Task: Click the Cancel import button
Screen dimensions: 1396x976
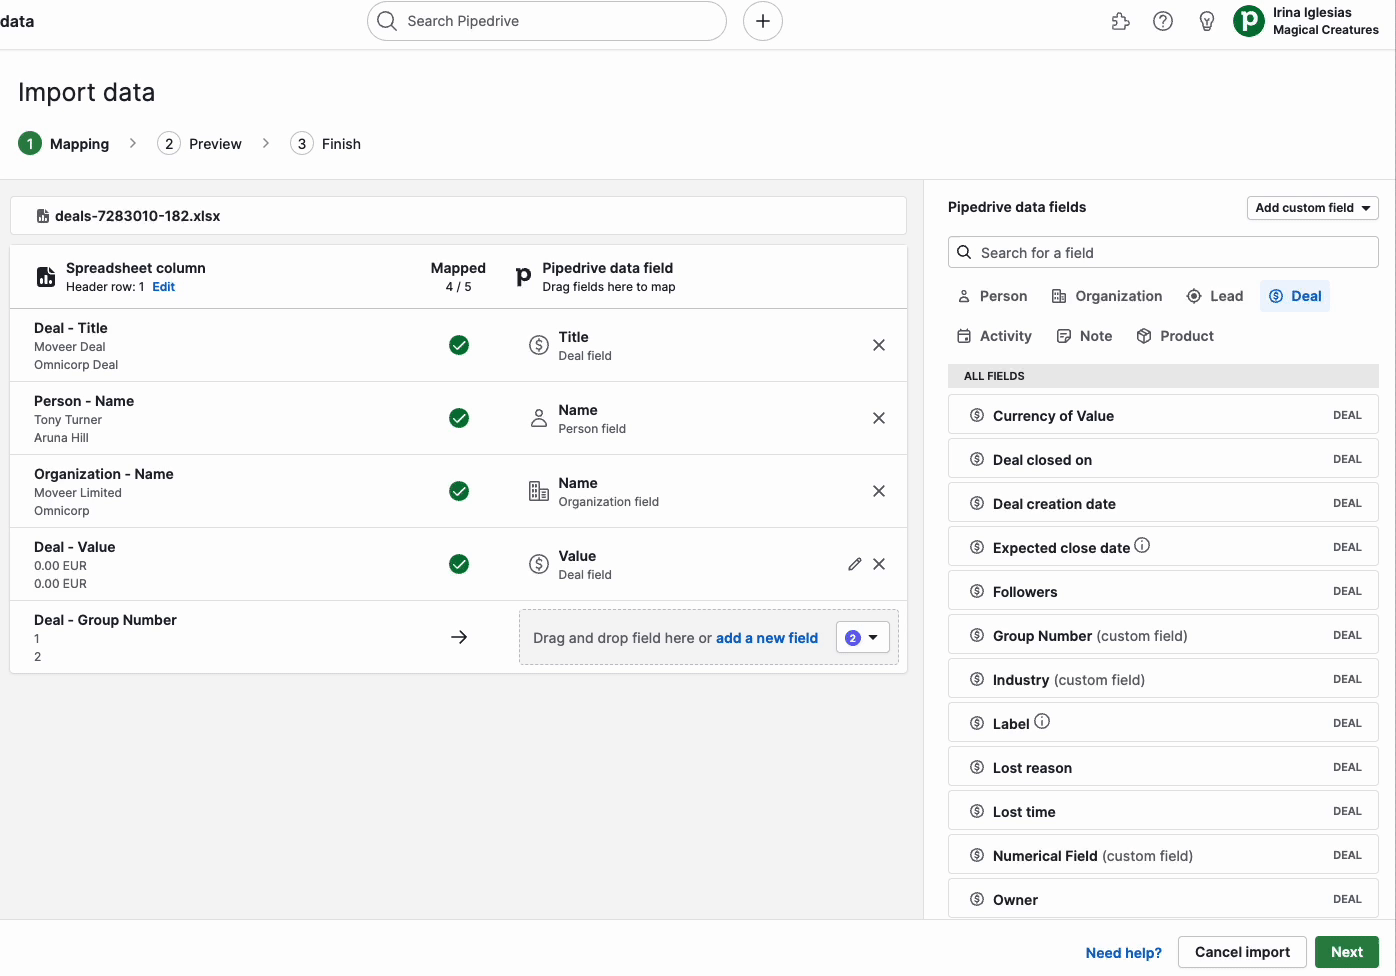Action: click(x=1241, y=951)
